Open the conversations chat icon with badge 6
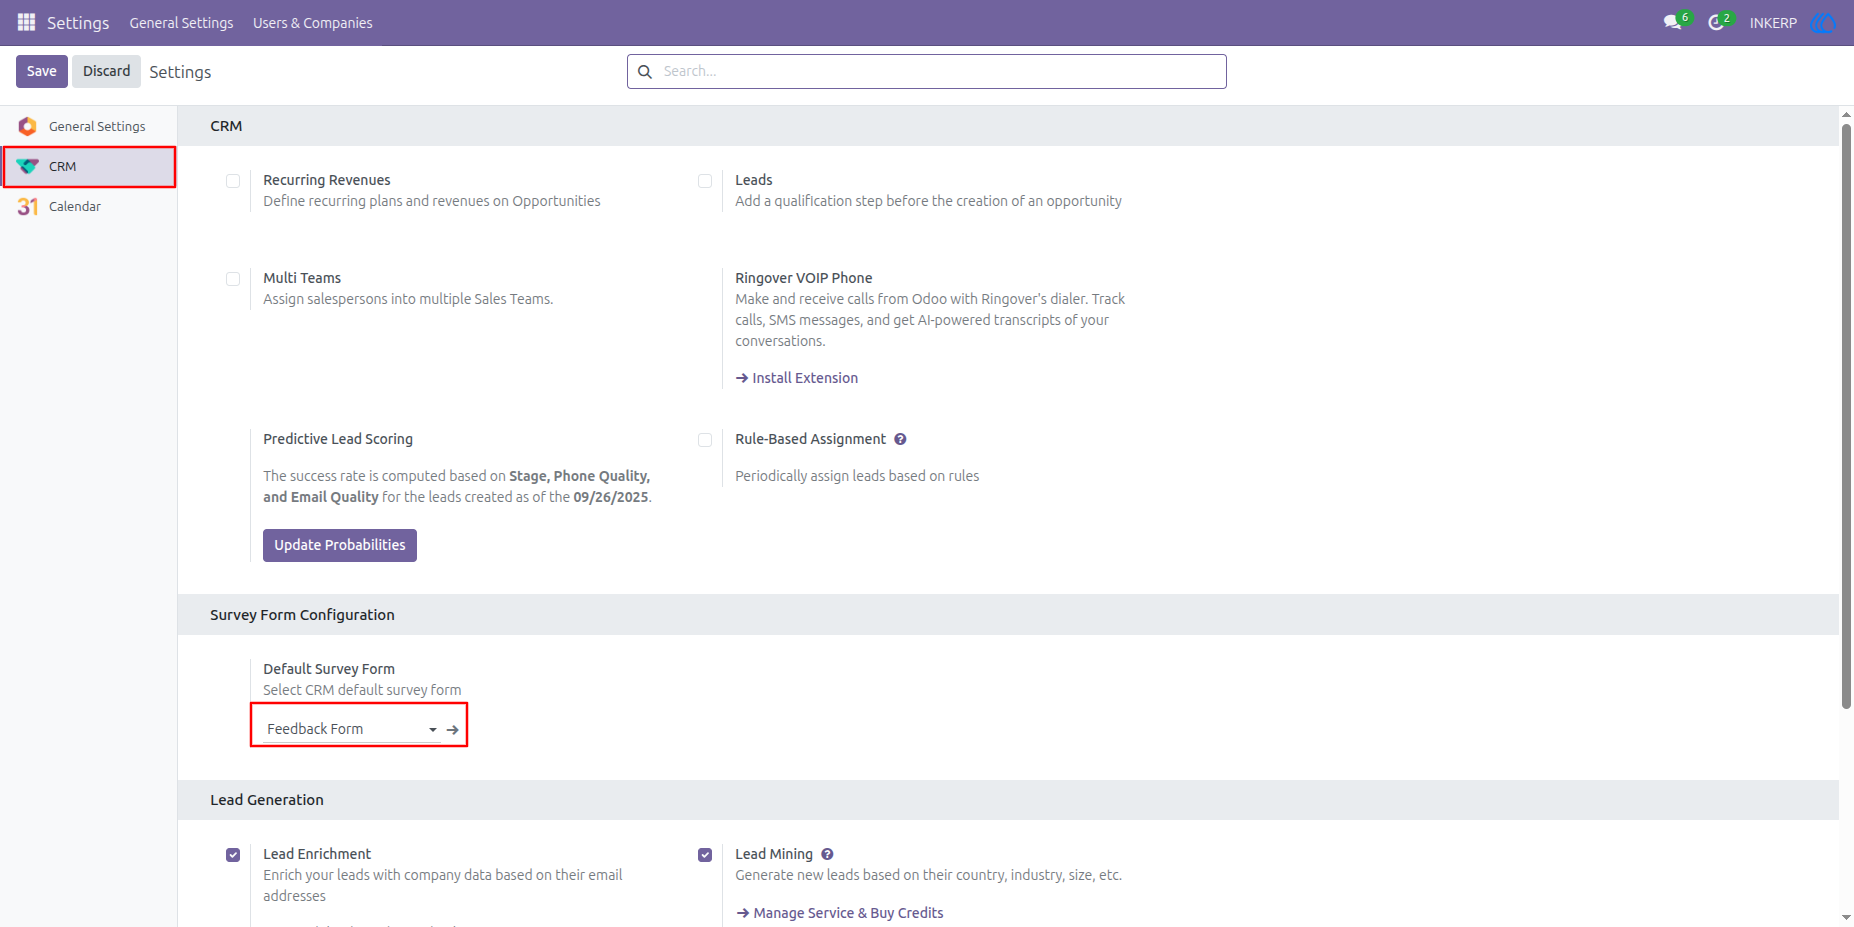The height and width of the screenshot is (927, 1854). pos(1673,22)
